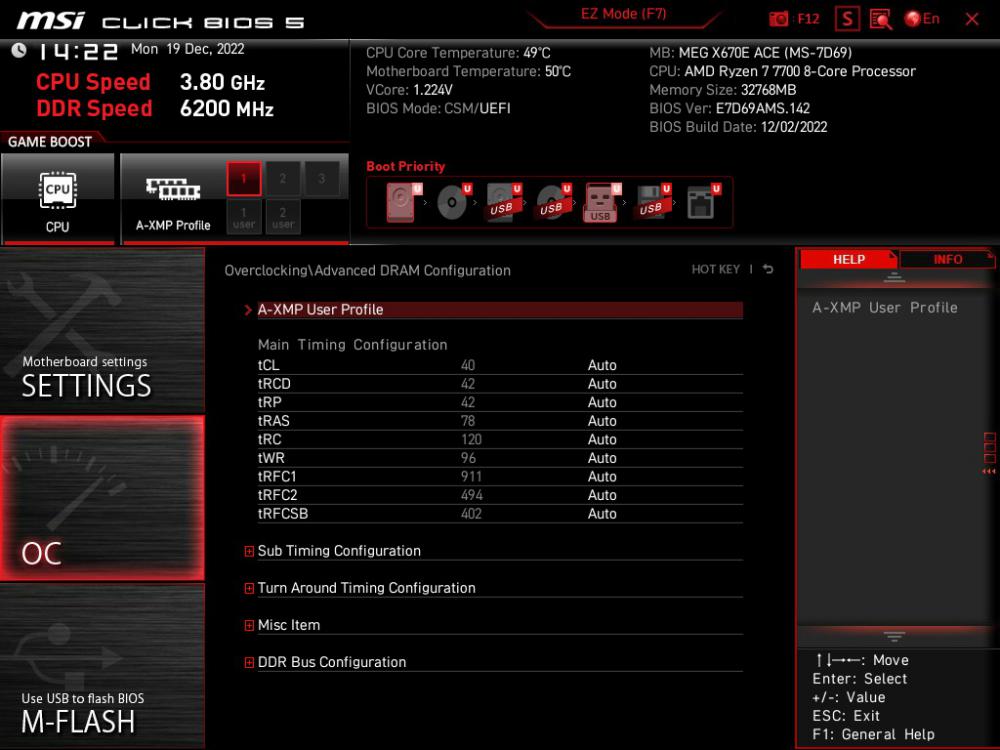The width and height of the screenshot is (1000, 750).
Task: Switch to the HELP tab
Action: point(848,260)
